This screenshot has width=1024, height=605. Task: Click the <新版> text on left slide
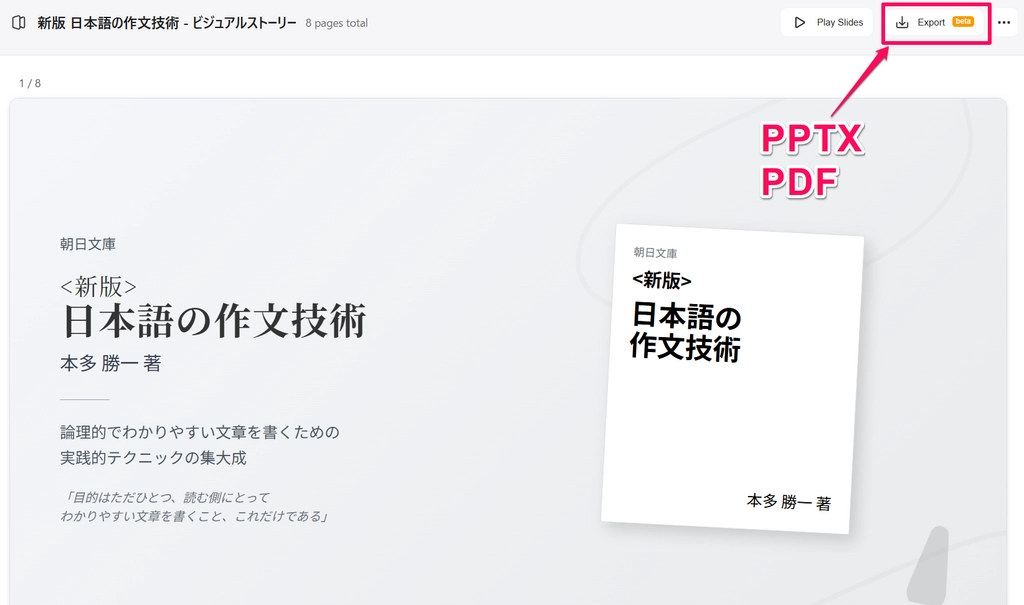tap(98, 286)
